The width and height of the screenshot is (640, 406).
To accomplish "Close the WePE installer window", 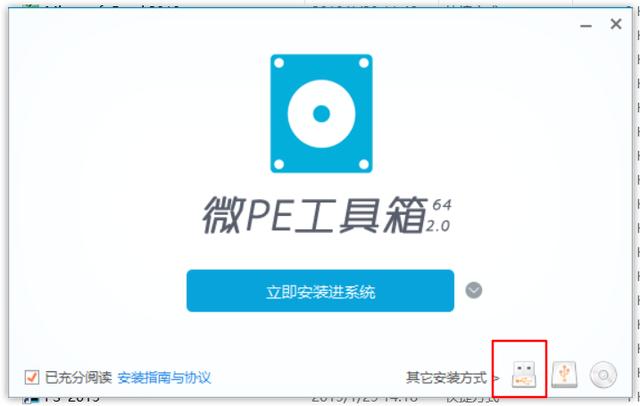I will coord(616,24).
